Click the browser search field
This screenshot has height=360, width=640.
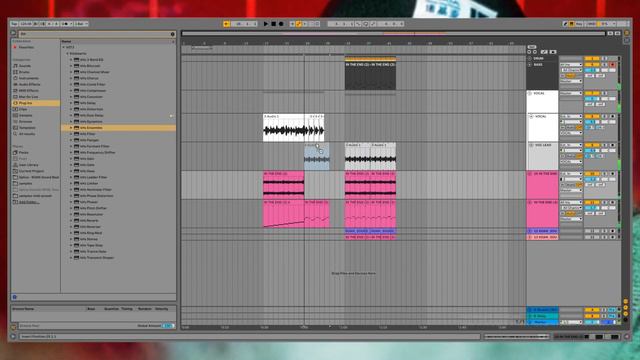95,34
